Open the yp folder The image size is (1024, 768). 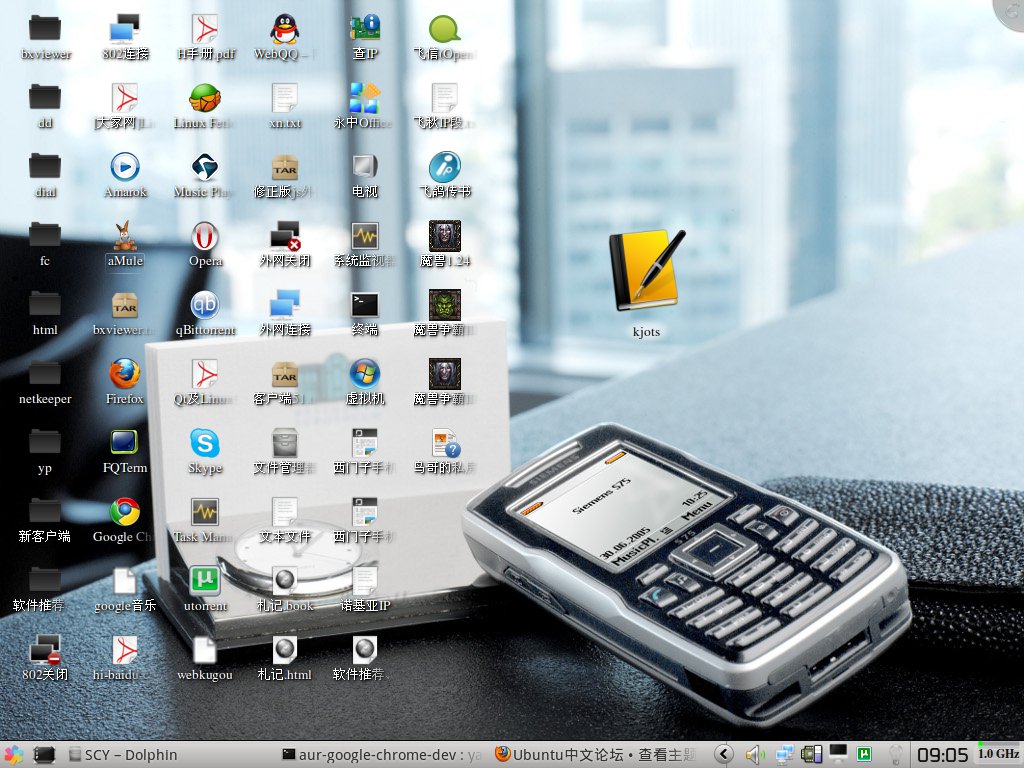45,443
